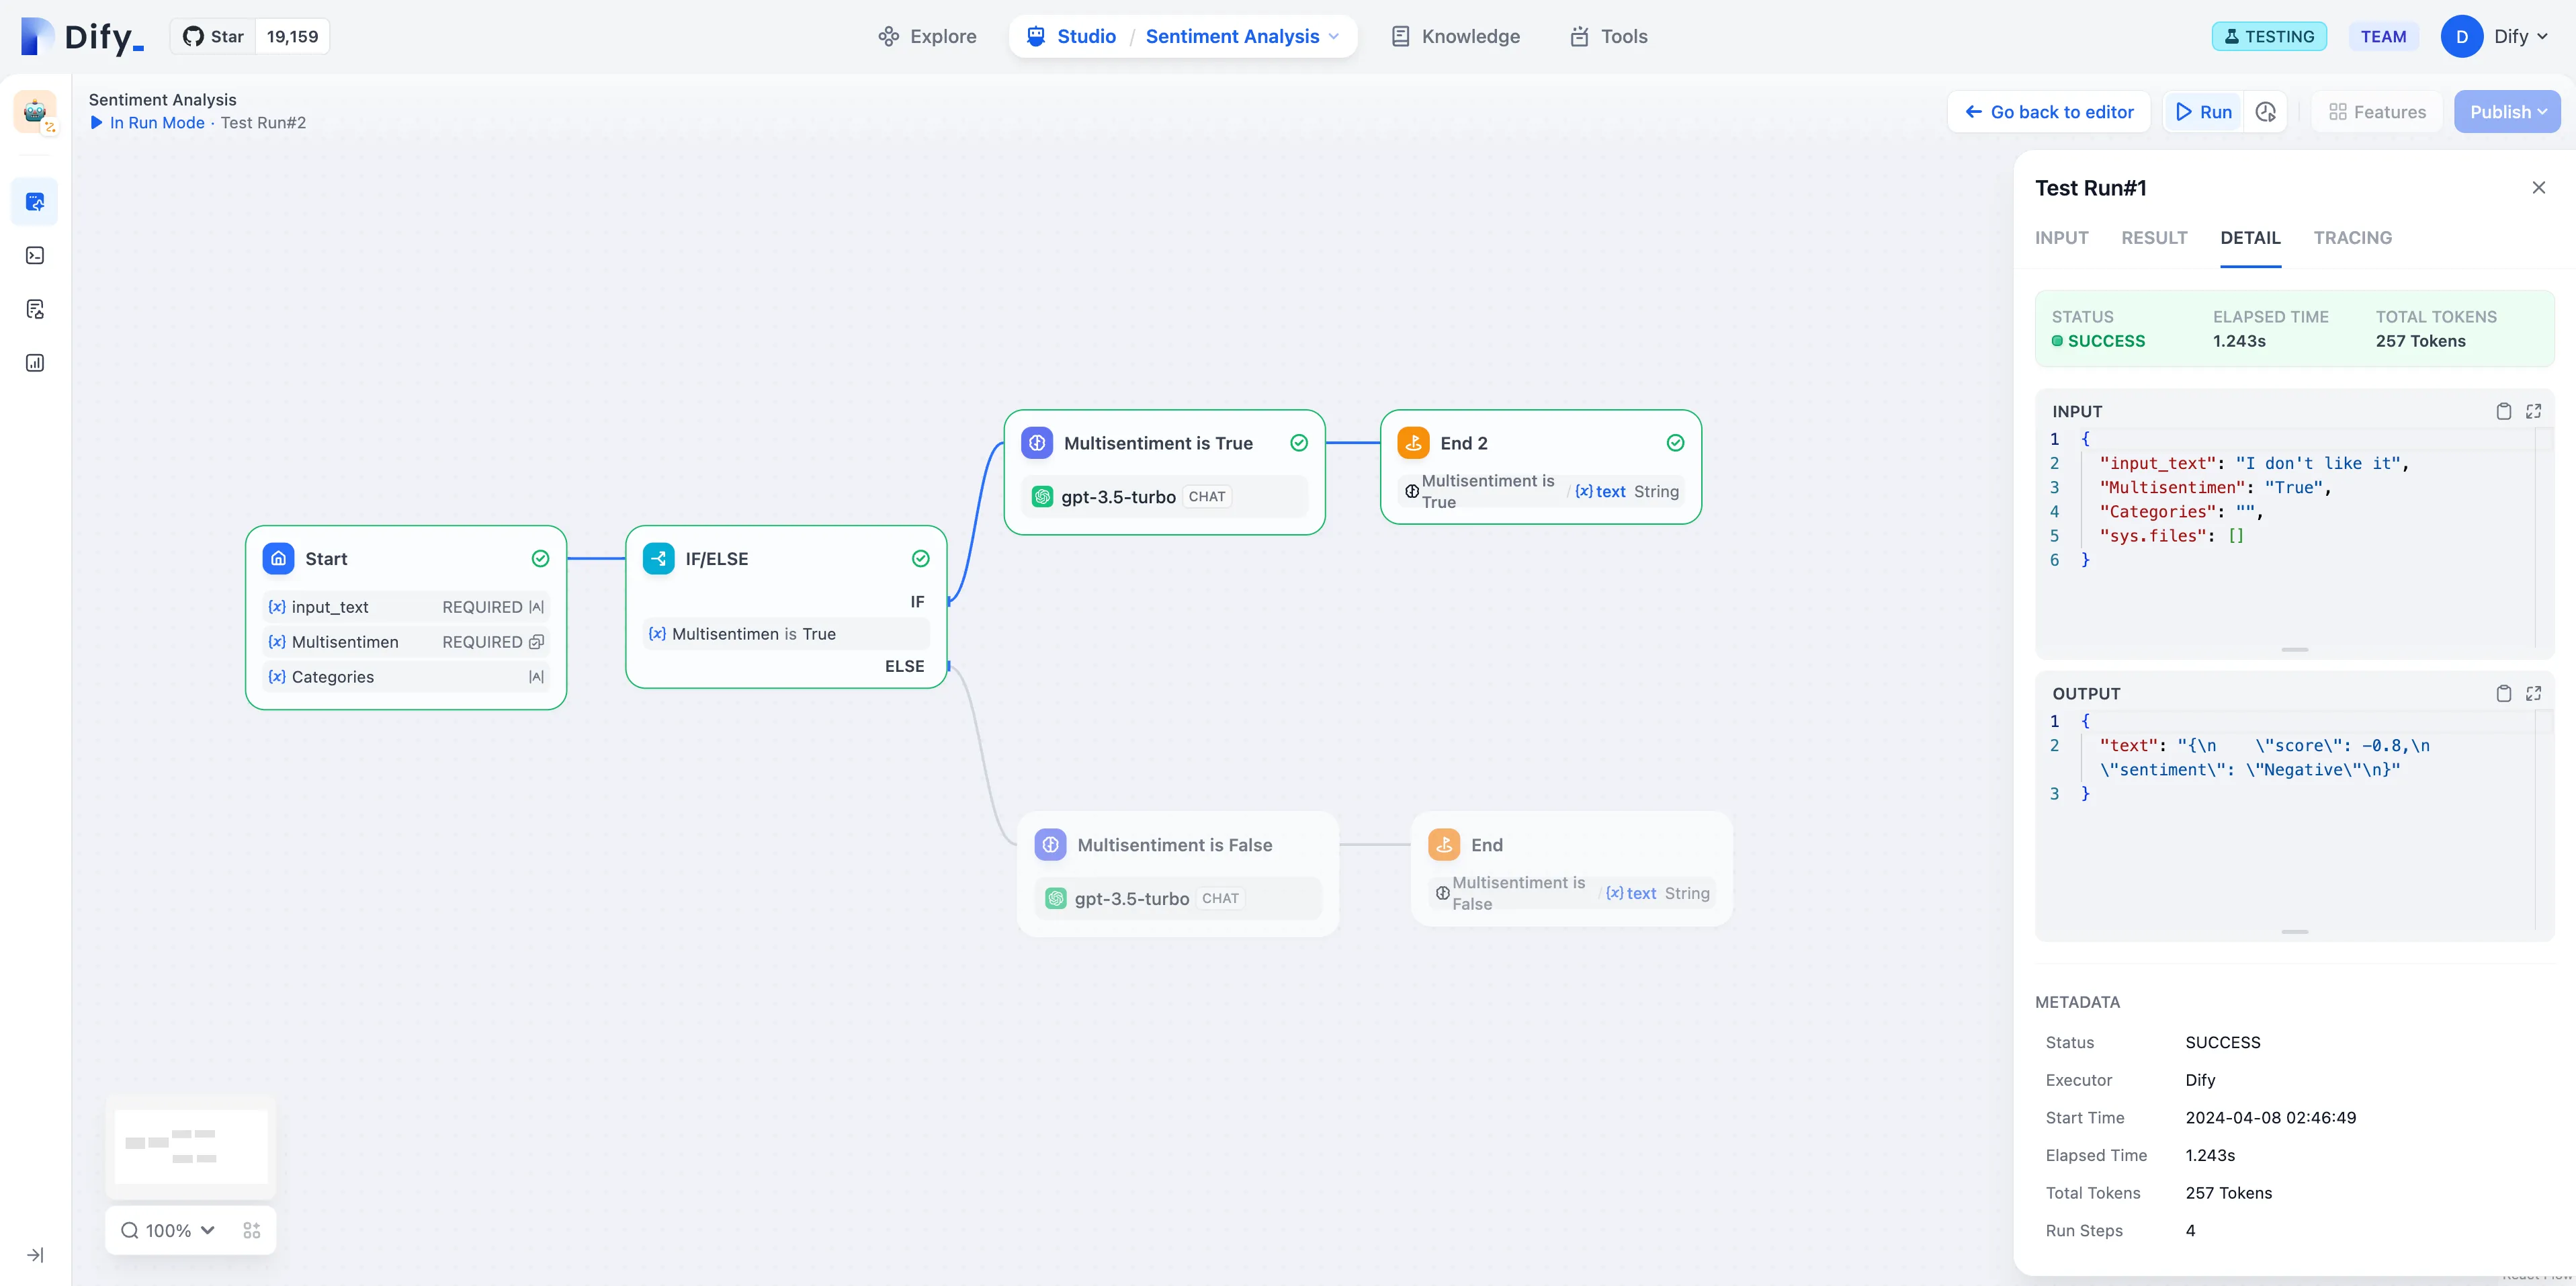Click the Run button
Image resolution: width=2576 pixels, height=1286 pixels.
(2204, 112)
